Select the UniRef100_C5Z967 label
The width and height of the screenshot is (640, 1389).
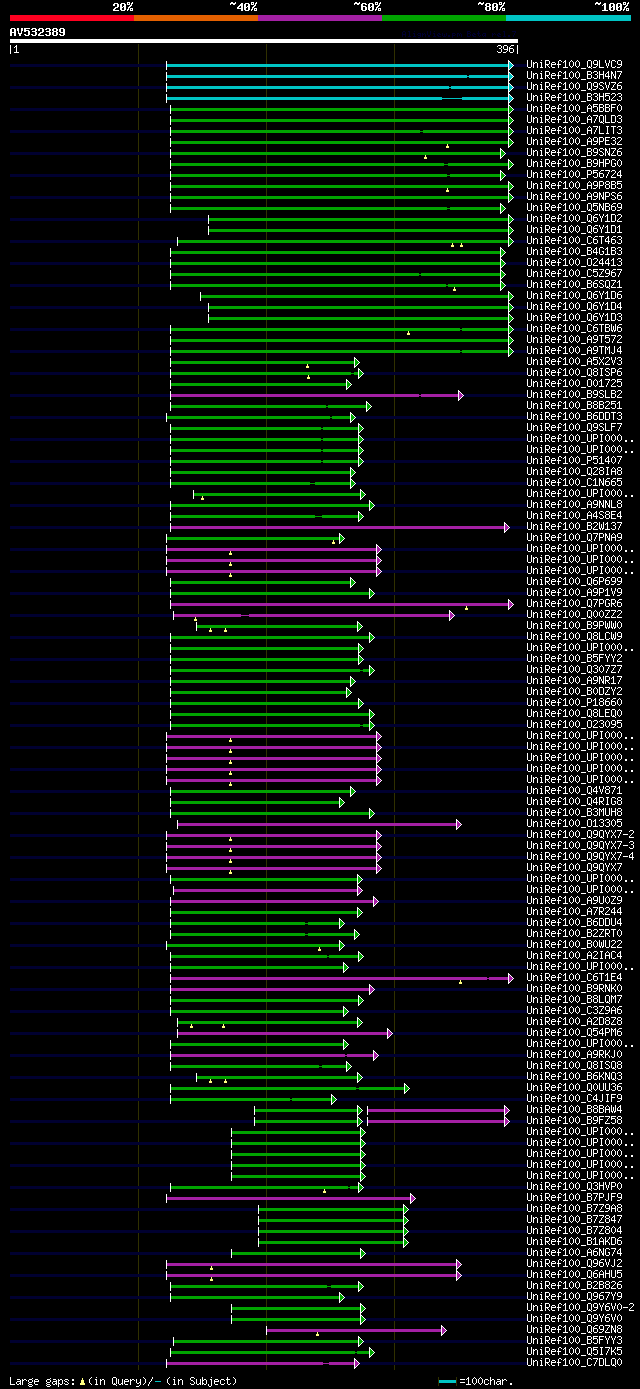[x=574, y=273]
